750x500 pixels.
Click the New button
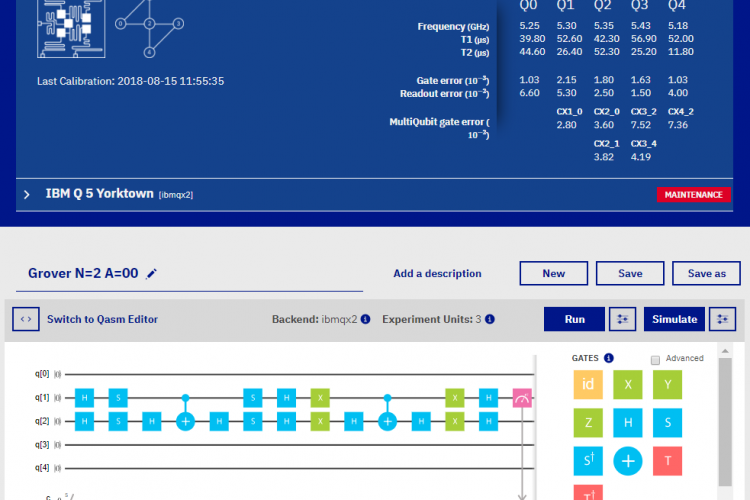pos(553,273)
